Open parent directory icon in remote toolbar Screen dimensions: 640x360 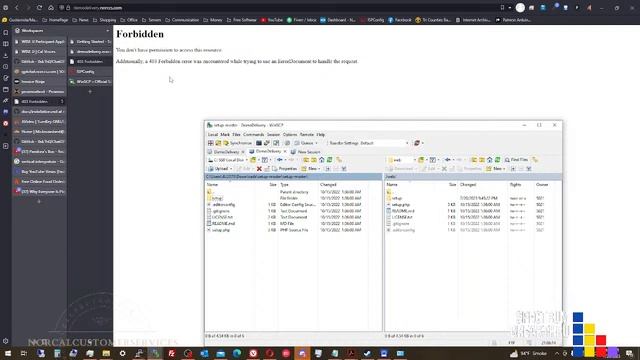coord(474,160)
